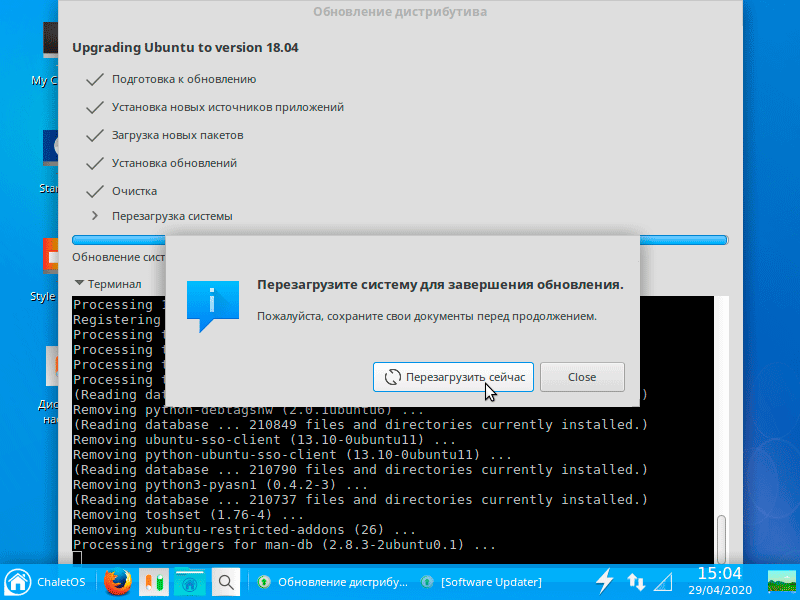Click the Перезагрузка системы step arrow

pyautogui.click(x=95, y=216)
